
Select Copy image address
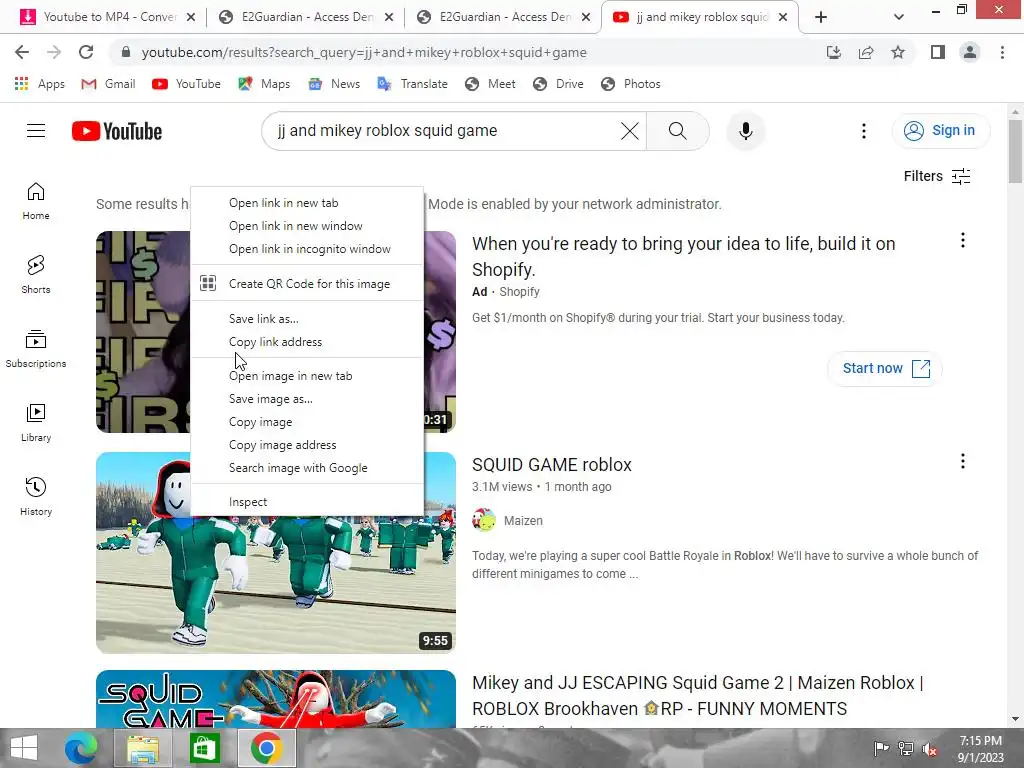(308, 445)
